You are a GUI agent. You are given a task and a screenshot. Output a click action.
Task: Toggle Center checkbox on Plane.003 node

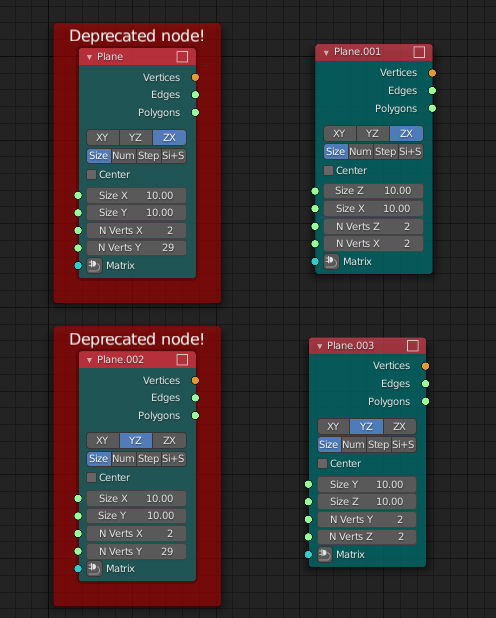[323, 463]
